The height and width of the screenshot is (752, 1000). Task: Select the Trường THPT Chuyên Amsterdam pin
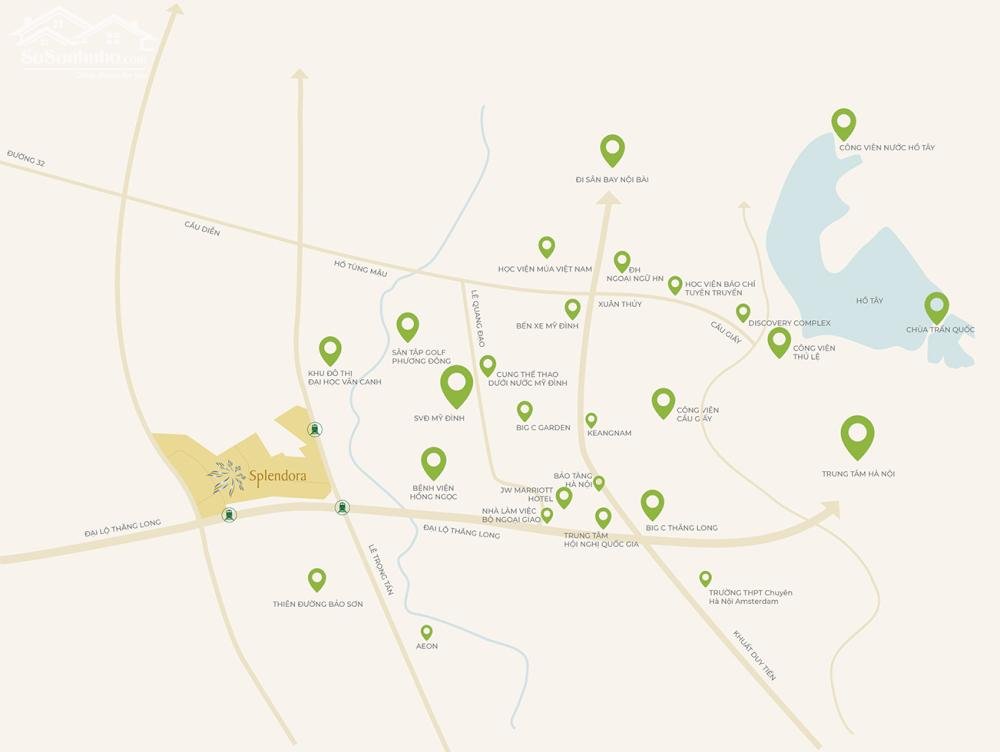tap(705, 579)
